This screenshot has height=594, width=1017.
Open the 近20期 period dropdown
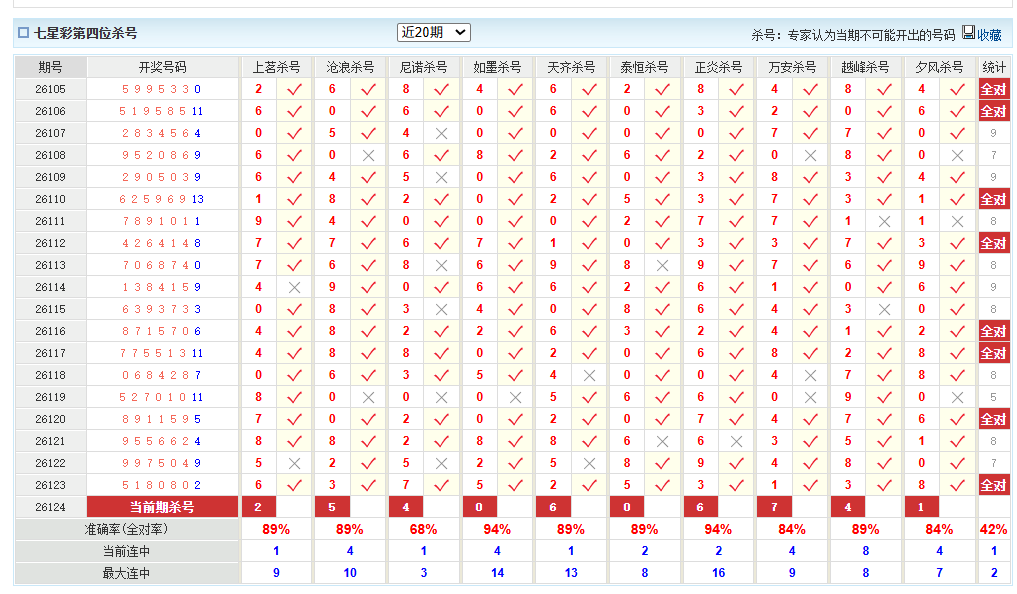coord(433,32)
